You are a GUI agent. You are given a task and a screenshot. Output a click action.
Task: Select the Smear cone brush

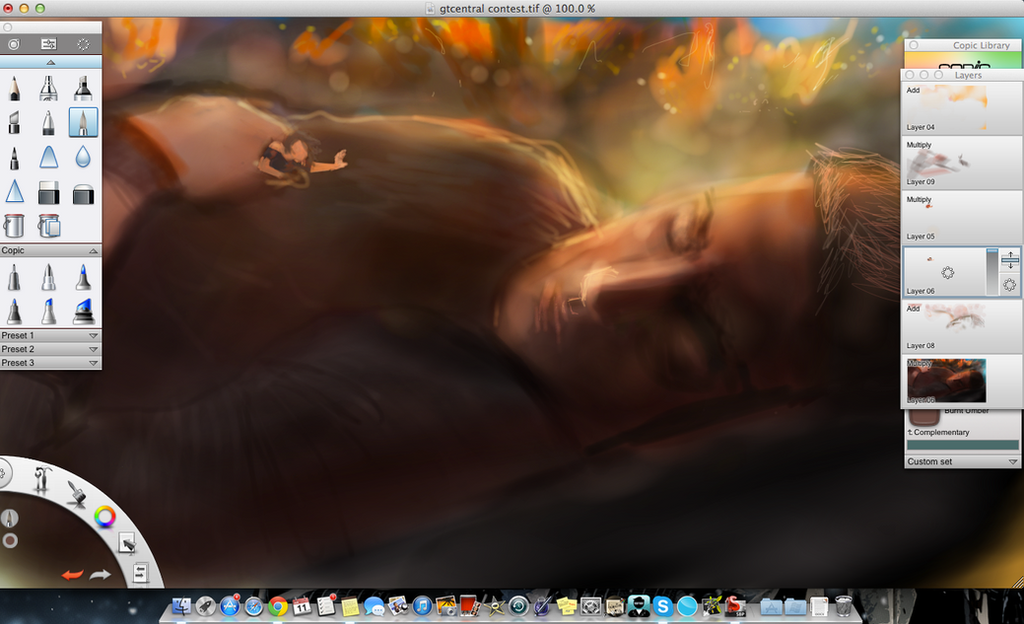click(x=48, y=157)
